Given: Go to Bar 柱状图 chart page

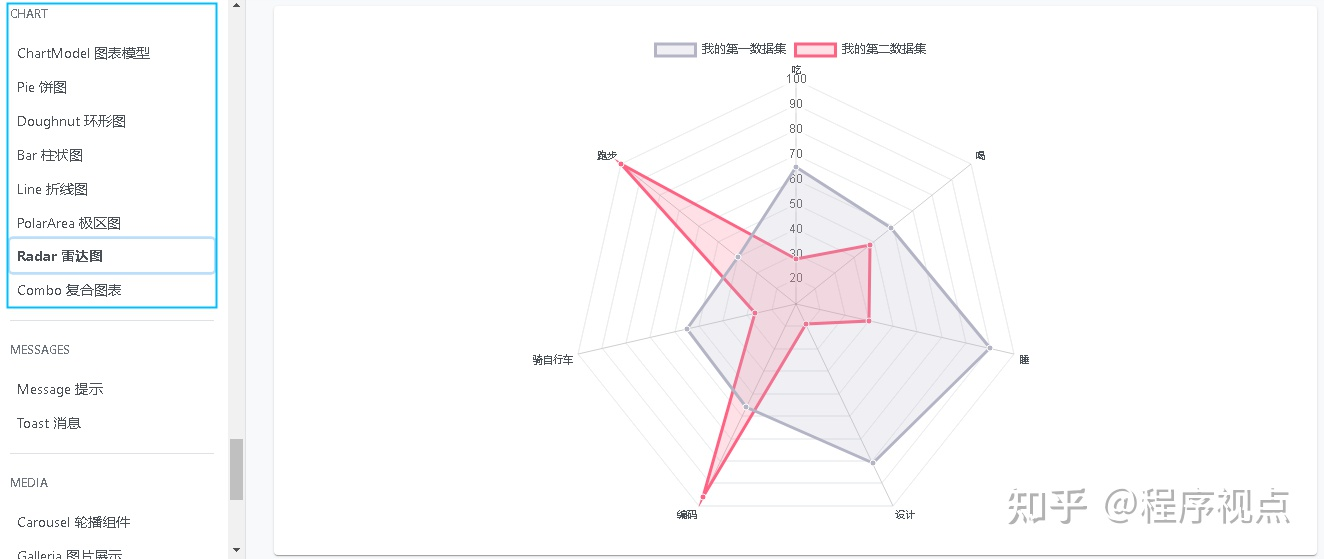Looking at the screenshot, I should 50,155.
